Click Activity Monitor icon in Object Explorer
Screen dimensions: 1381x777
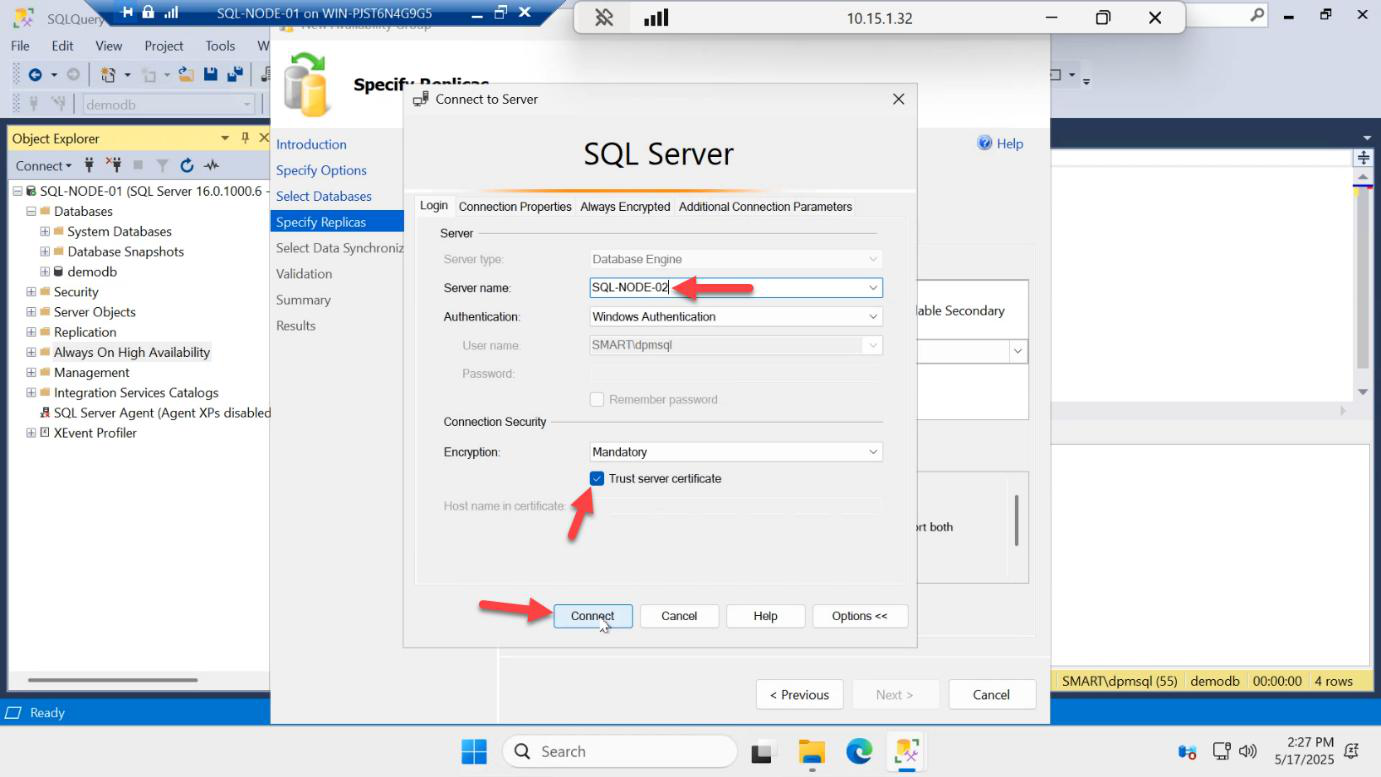pos(211,165)
